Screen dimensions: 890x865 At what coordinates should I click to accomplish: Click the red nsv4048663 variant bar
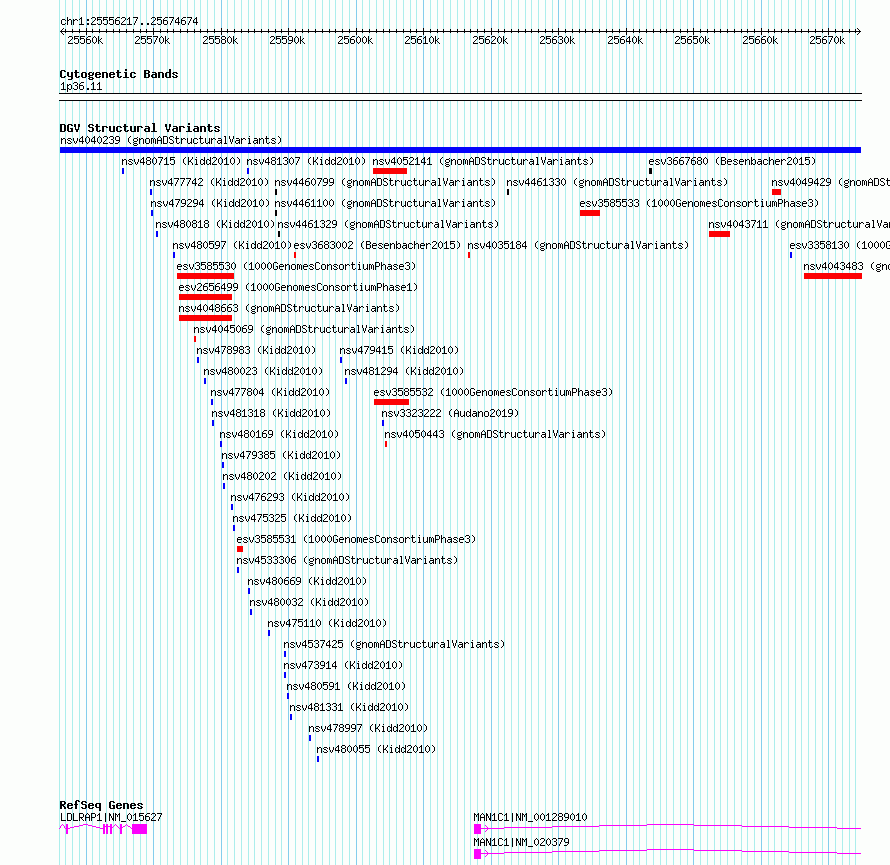pyautogui.click(x=205, y=318)
